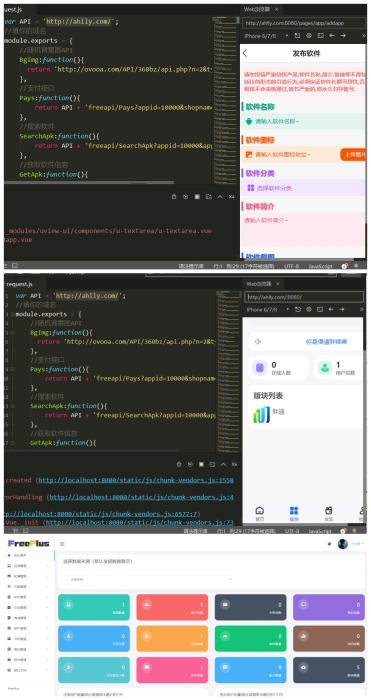Click the JavaScript language indicator in the top status bar
Viewport: 371px width, 700px height.
coord(320,266)
